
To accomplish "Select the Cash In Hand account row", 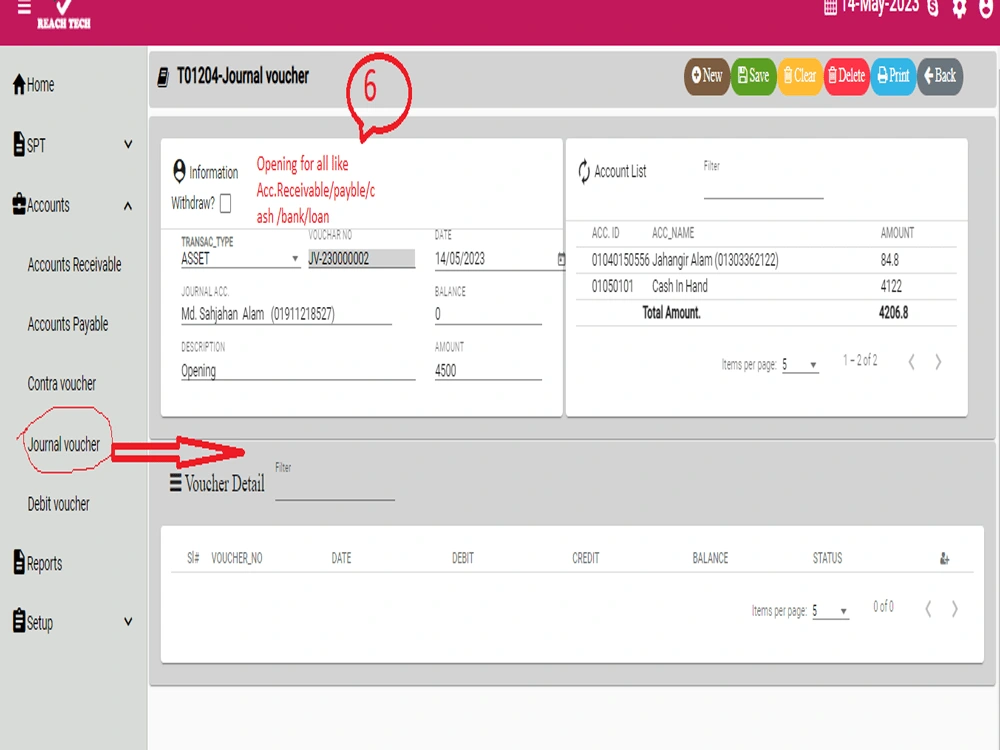I will [x=766, y=286].
